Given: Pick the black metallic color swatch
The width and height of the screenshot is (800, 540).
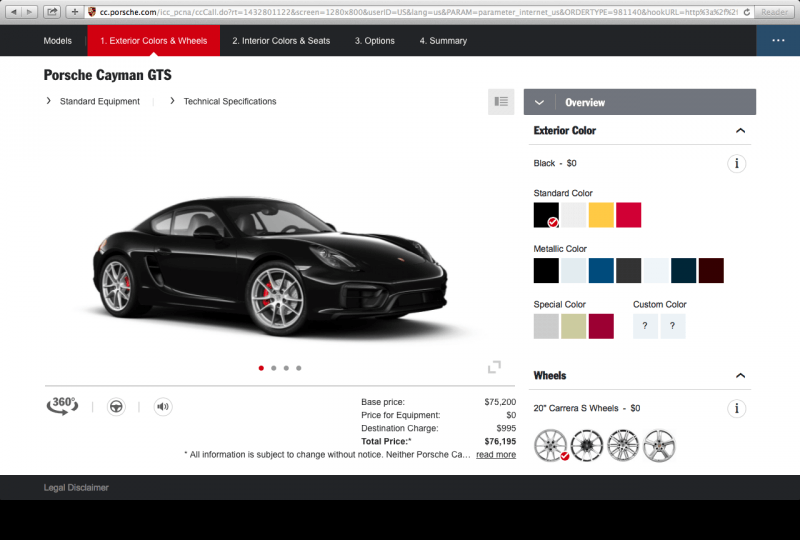Looking at the screenshot, I should [x=546, y=271].
